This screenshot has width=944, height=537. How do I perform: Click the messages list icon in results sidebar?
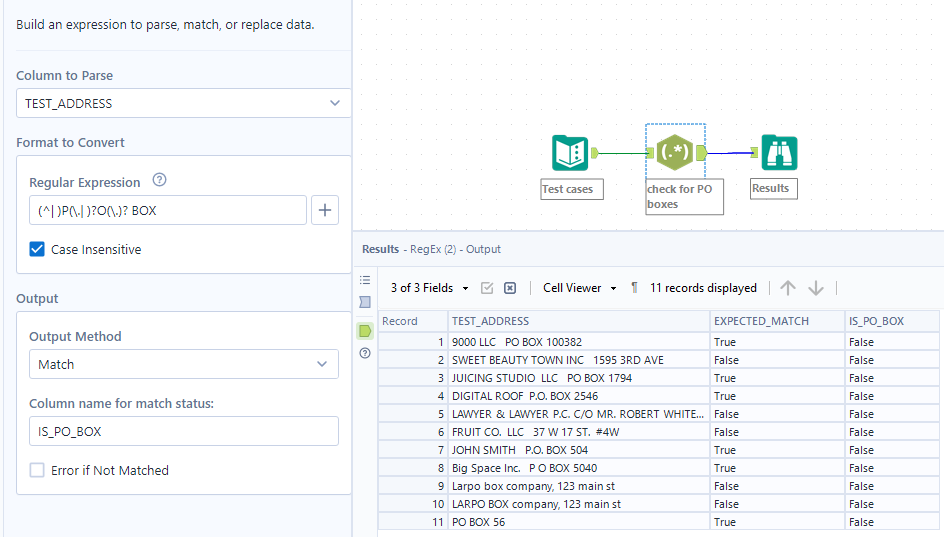click(365, 280)
